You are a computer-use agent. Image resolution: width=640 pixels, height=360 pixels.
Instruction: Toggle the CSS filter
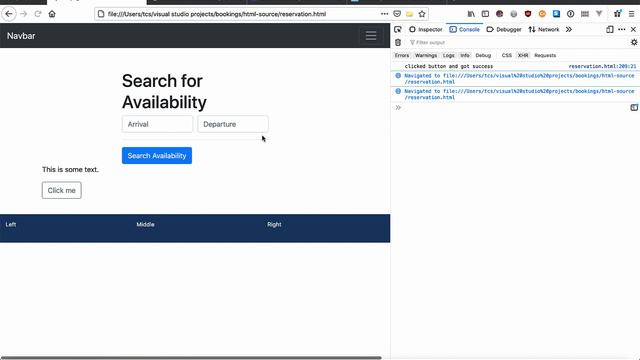click(x=507, y=56)
